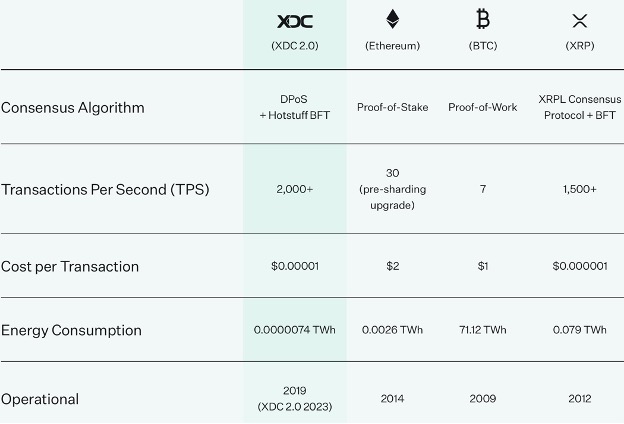Select the Proof-of-Work cell

(x=483, y=107)
